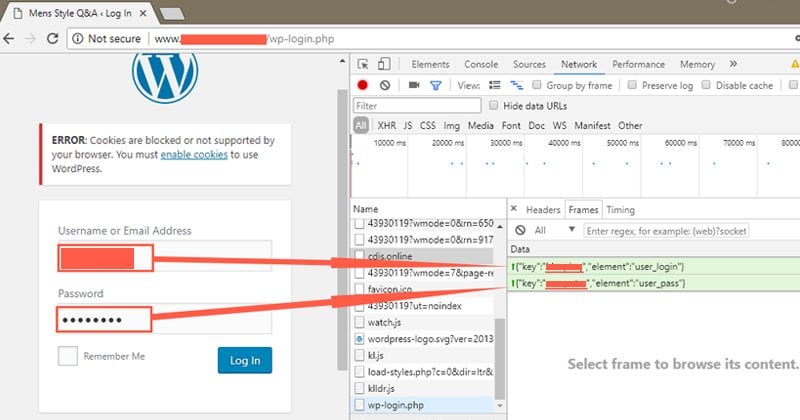Select the waterfall overview view icon
This screenshot has width=800, height=420.
pos(516,85)
